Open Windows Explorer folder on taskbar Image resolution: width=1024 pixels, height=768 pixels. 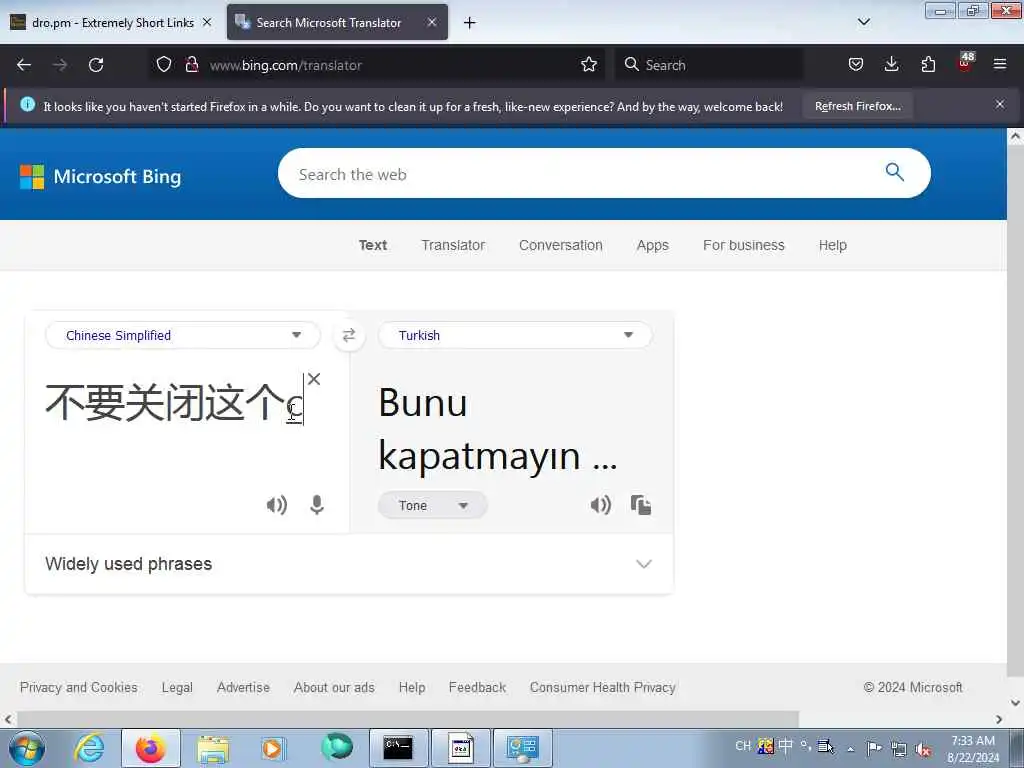pos(213,748)
